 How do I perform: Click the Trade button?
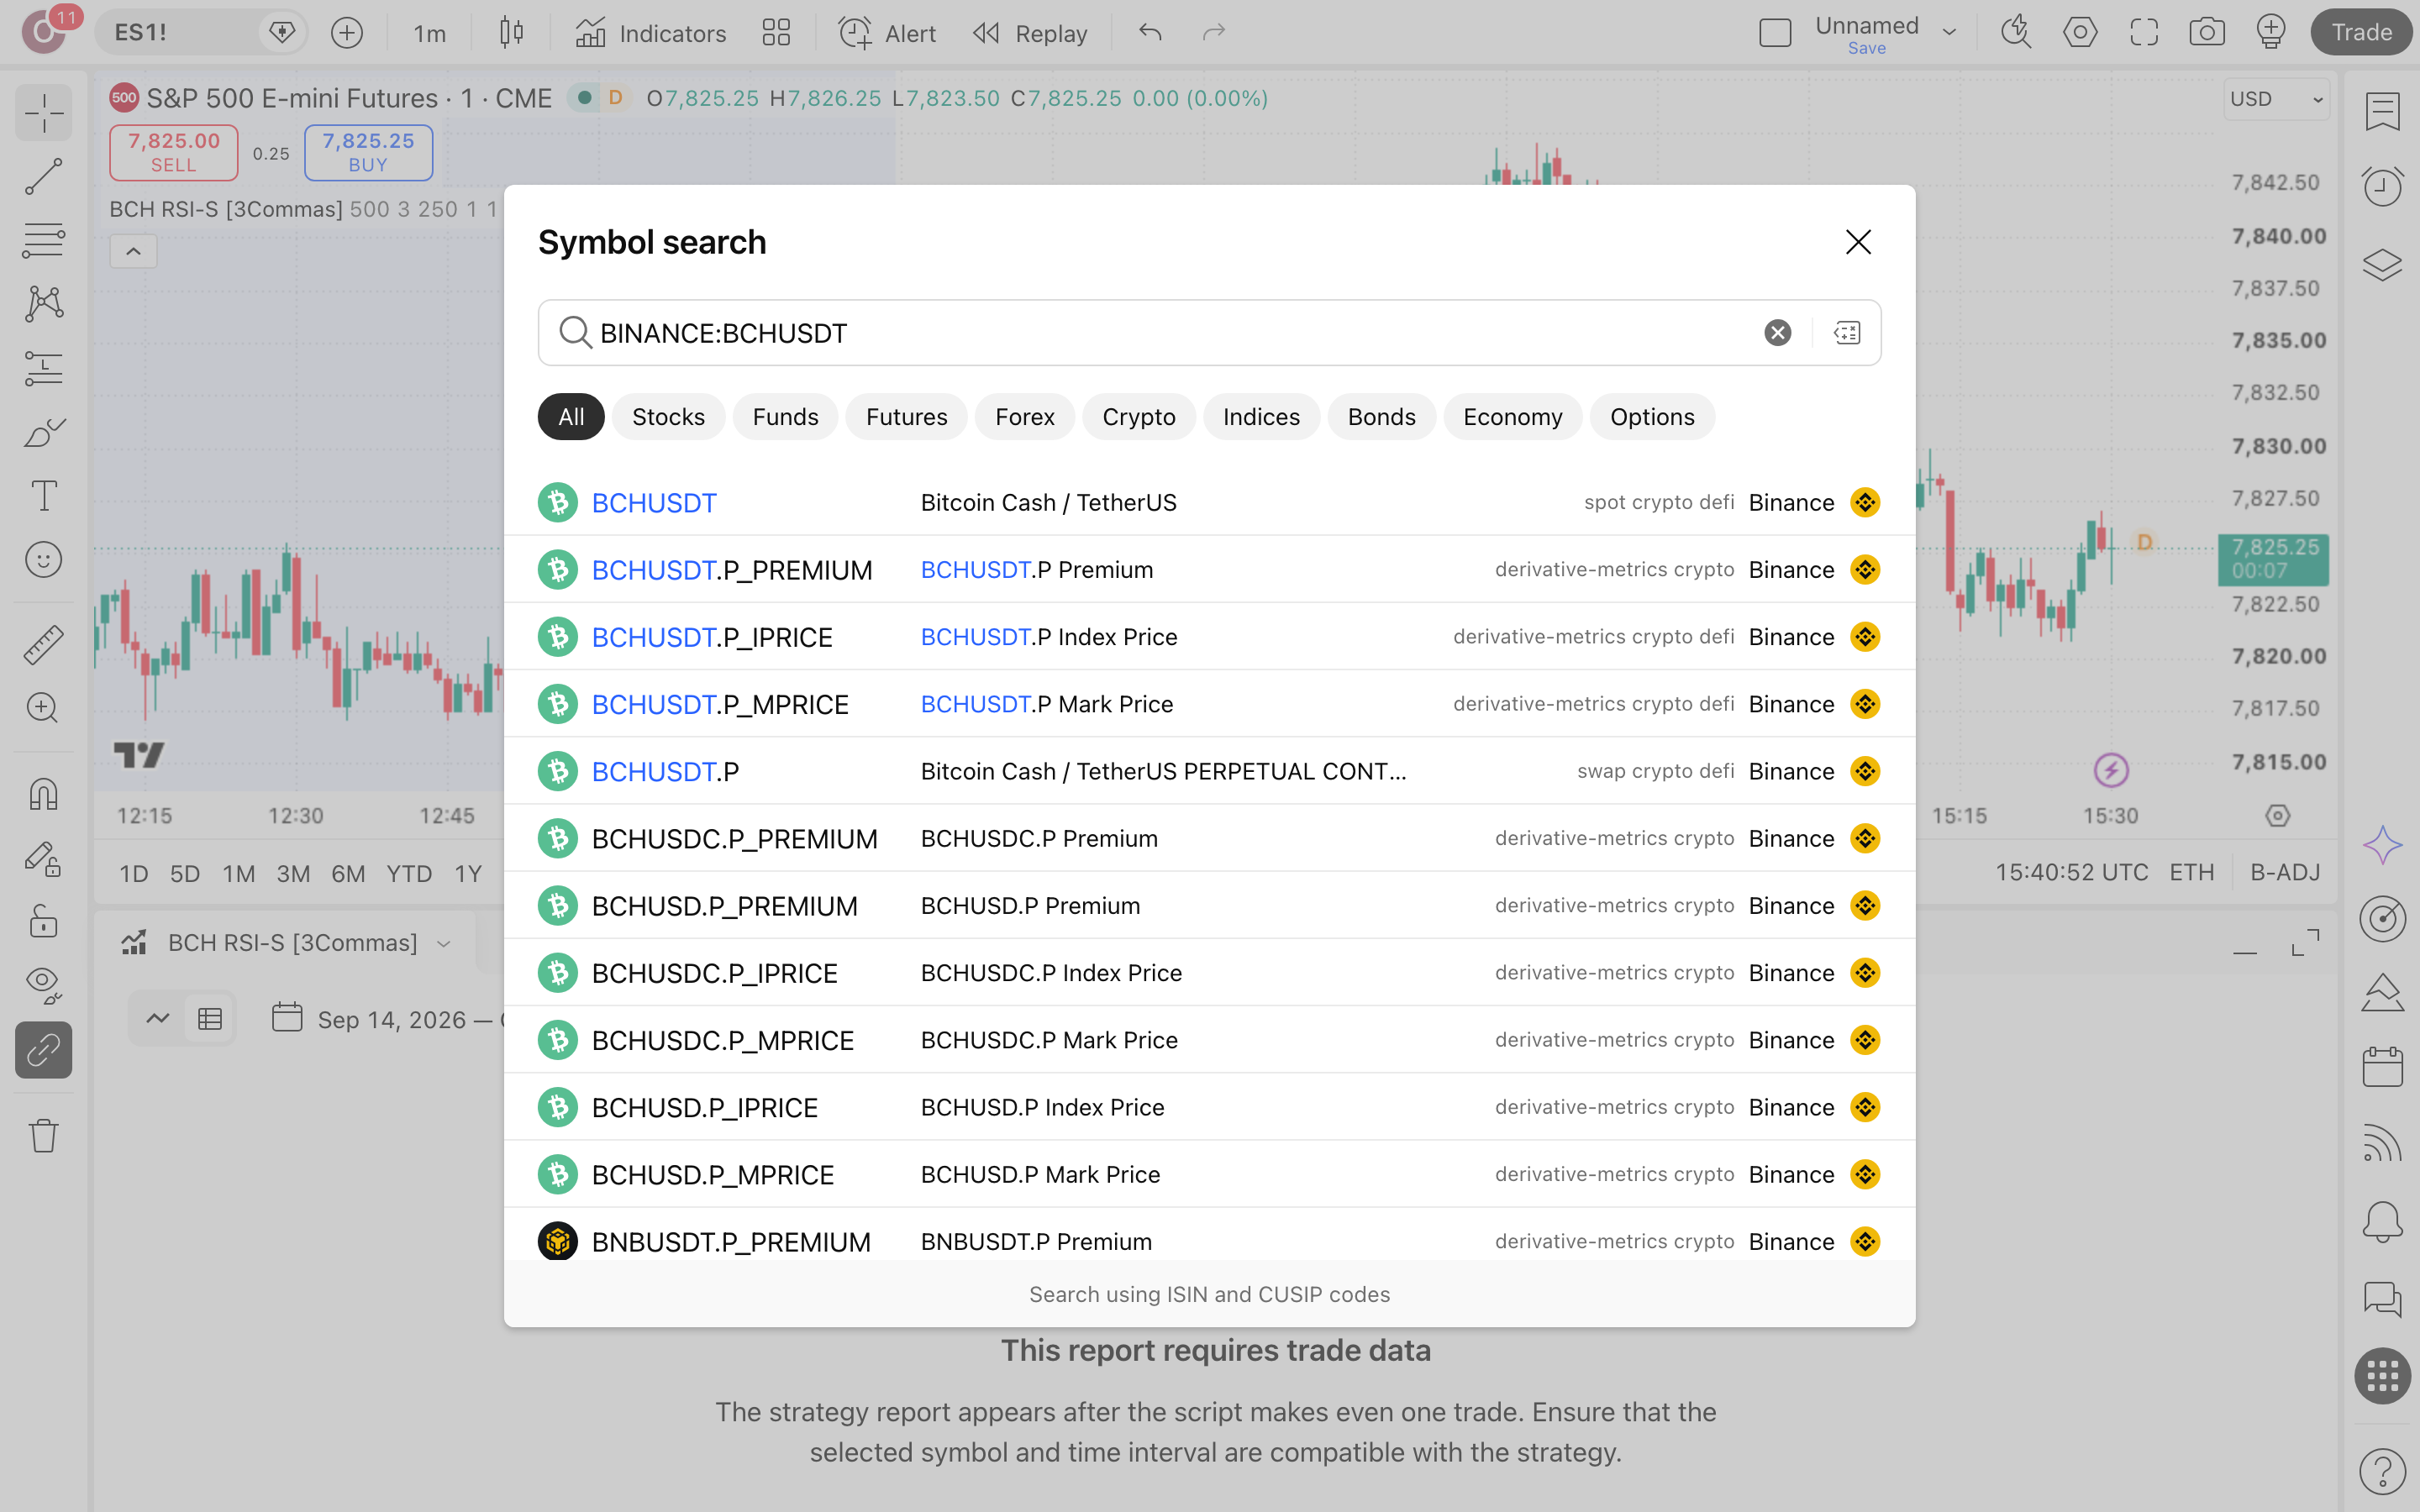2361,33
